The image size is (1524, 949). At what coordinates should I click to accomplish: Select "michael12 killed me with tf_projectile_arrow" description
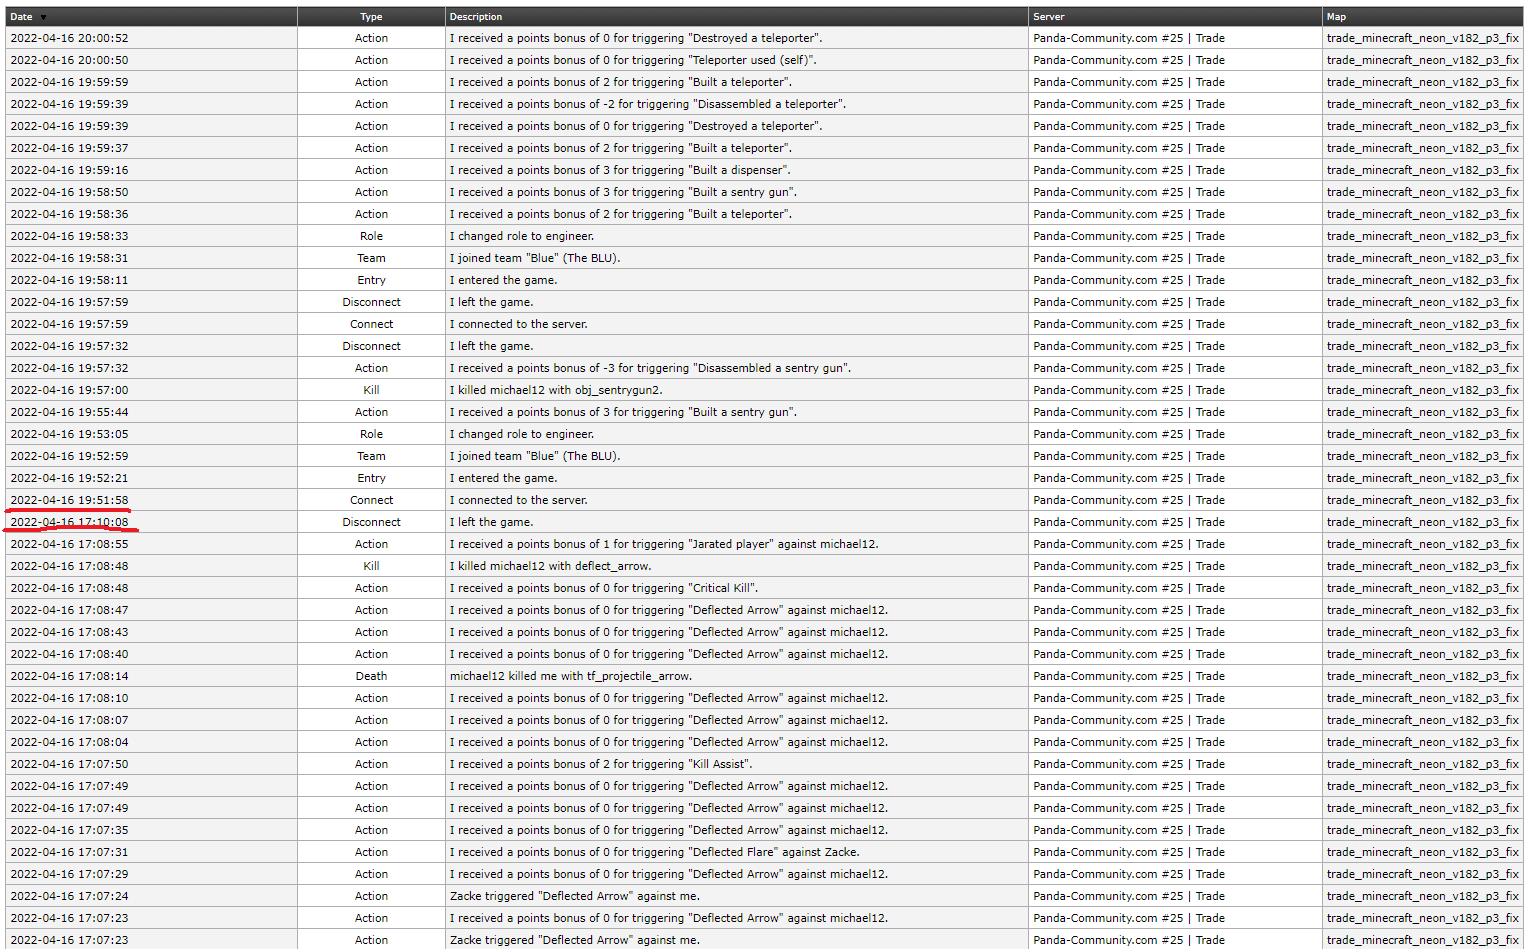(570, 676)
